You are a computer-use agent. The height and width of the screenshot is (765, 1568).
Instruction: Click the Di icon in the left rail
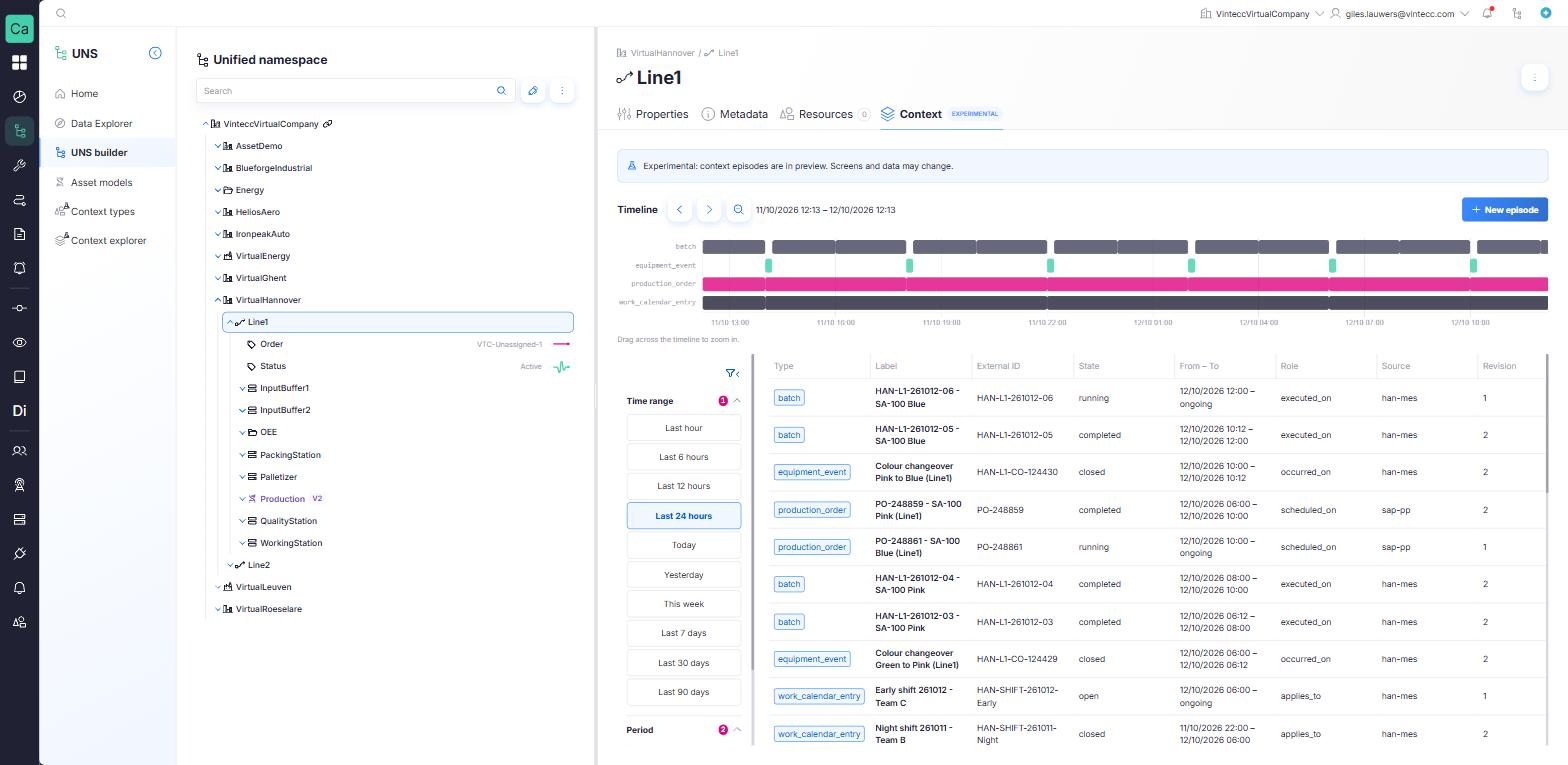19,411
